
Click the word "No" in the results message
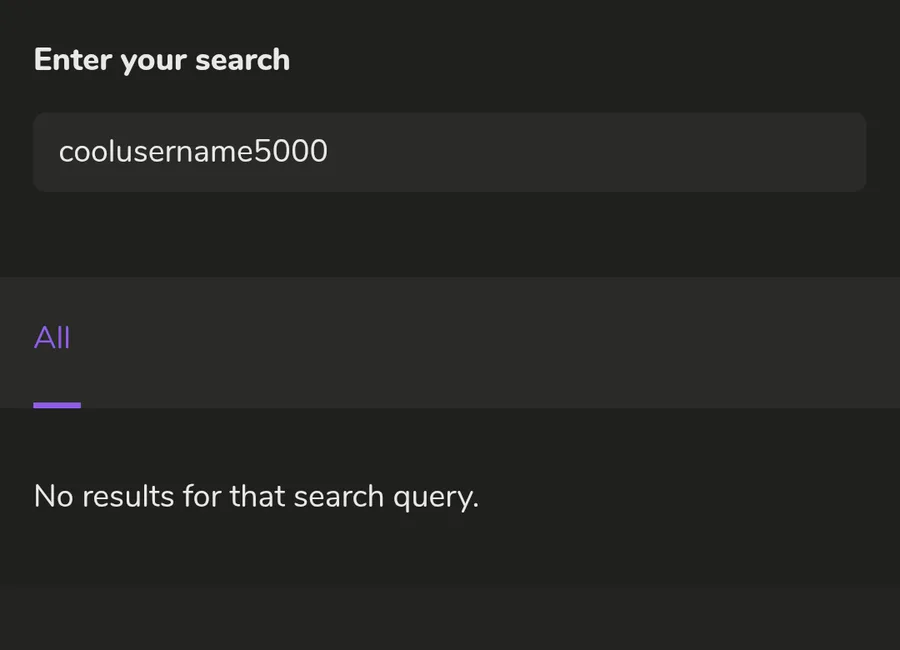pos(53,496)
